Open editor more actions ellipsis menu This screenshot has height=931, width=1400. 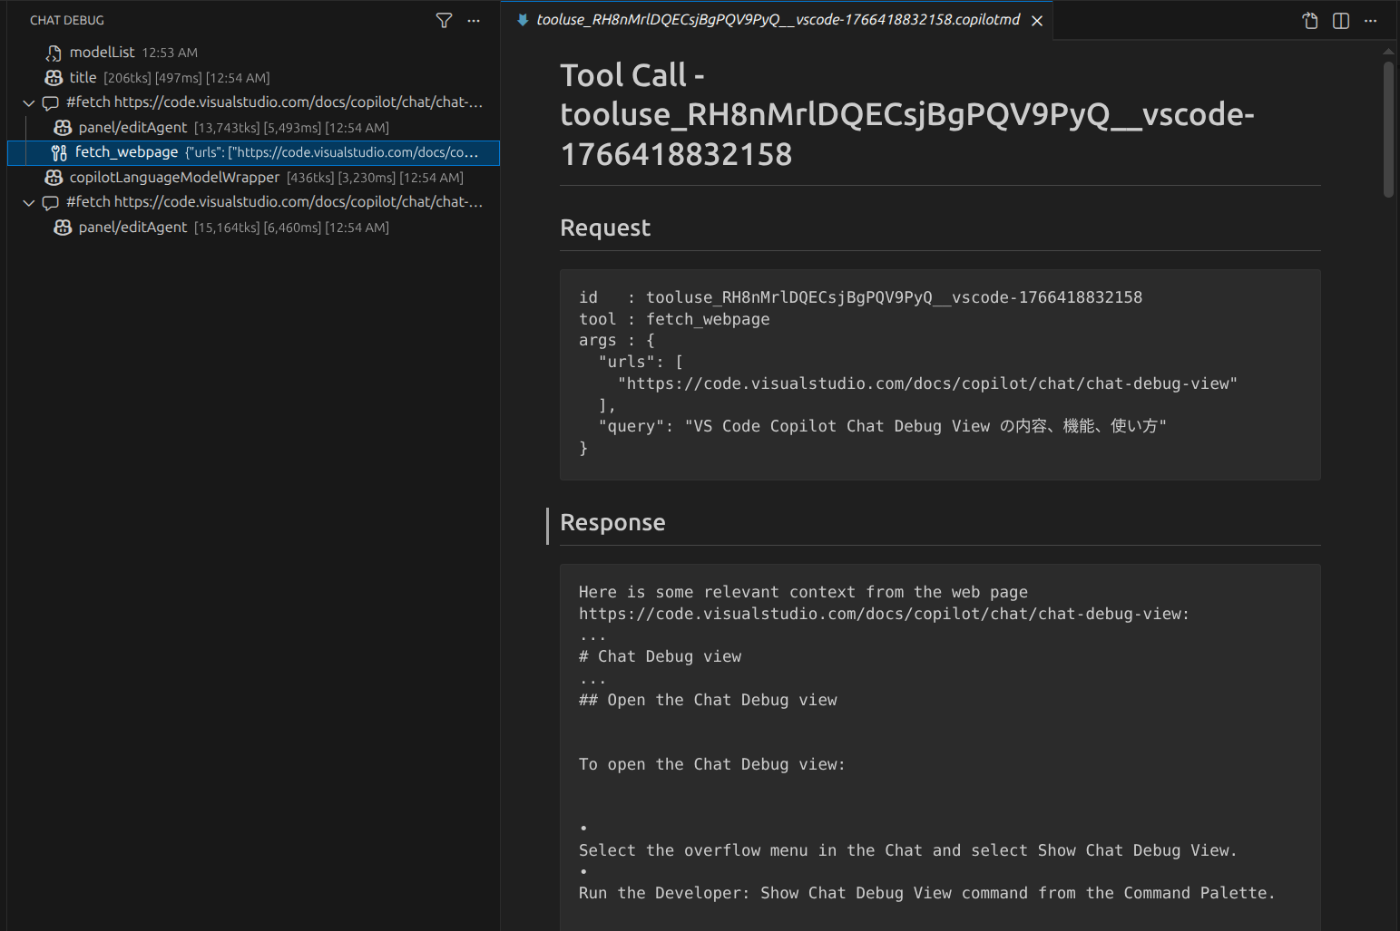(x=1370, y=20)
